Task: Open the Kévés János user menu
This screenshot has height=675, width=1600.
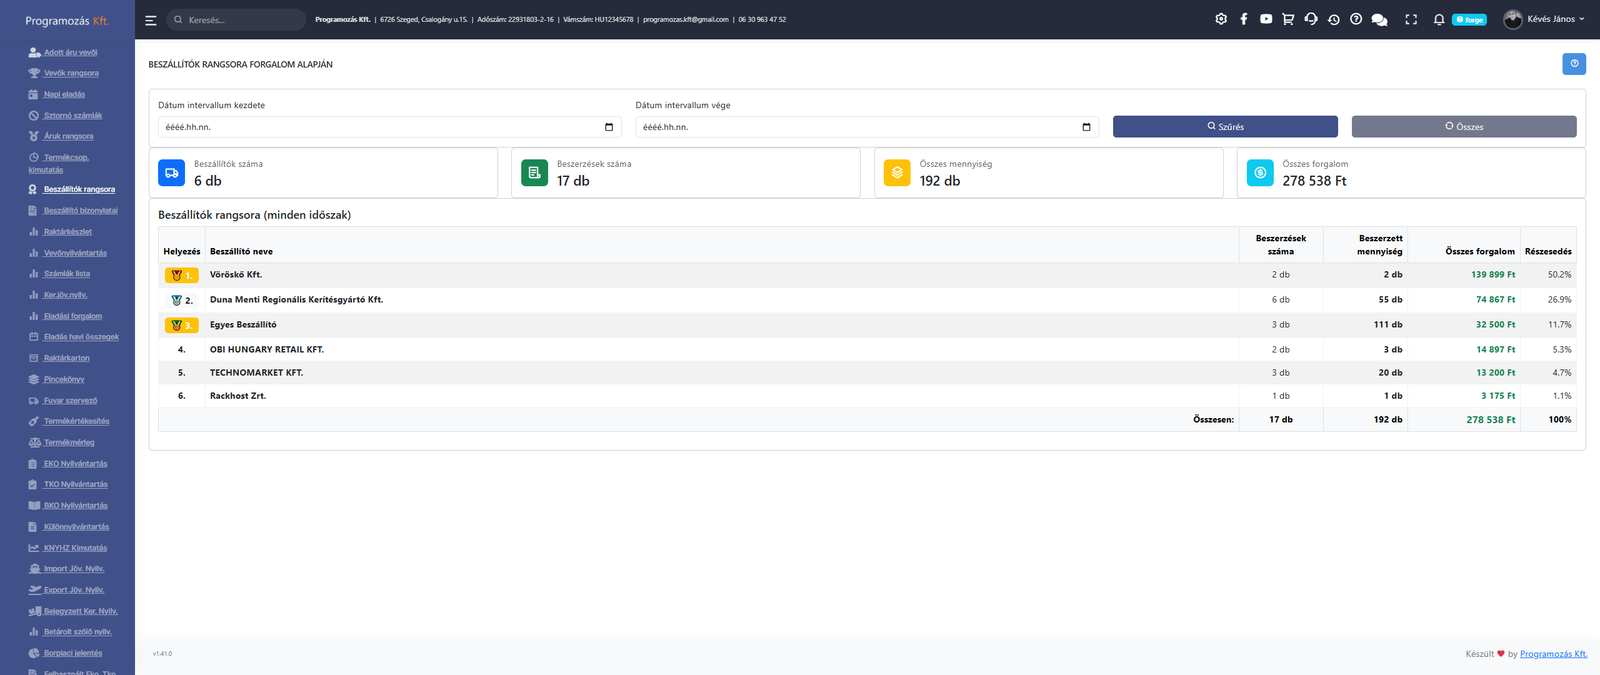Action: [x=1544, y=19]
